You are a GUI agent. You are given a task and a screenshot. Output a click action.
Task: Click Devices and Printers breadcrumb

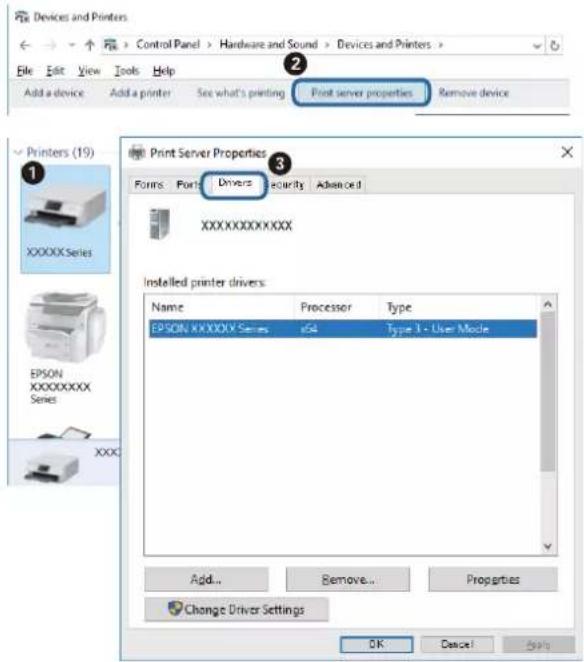tap(384, 44)
